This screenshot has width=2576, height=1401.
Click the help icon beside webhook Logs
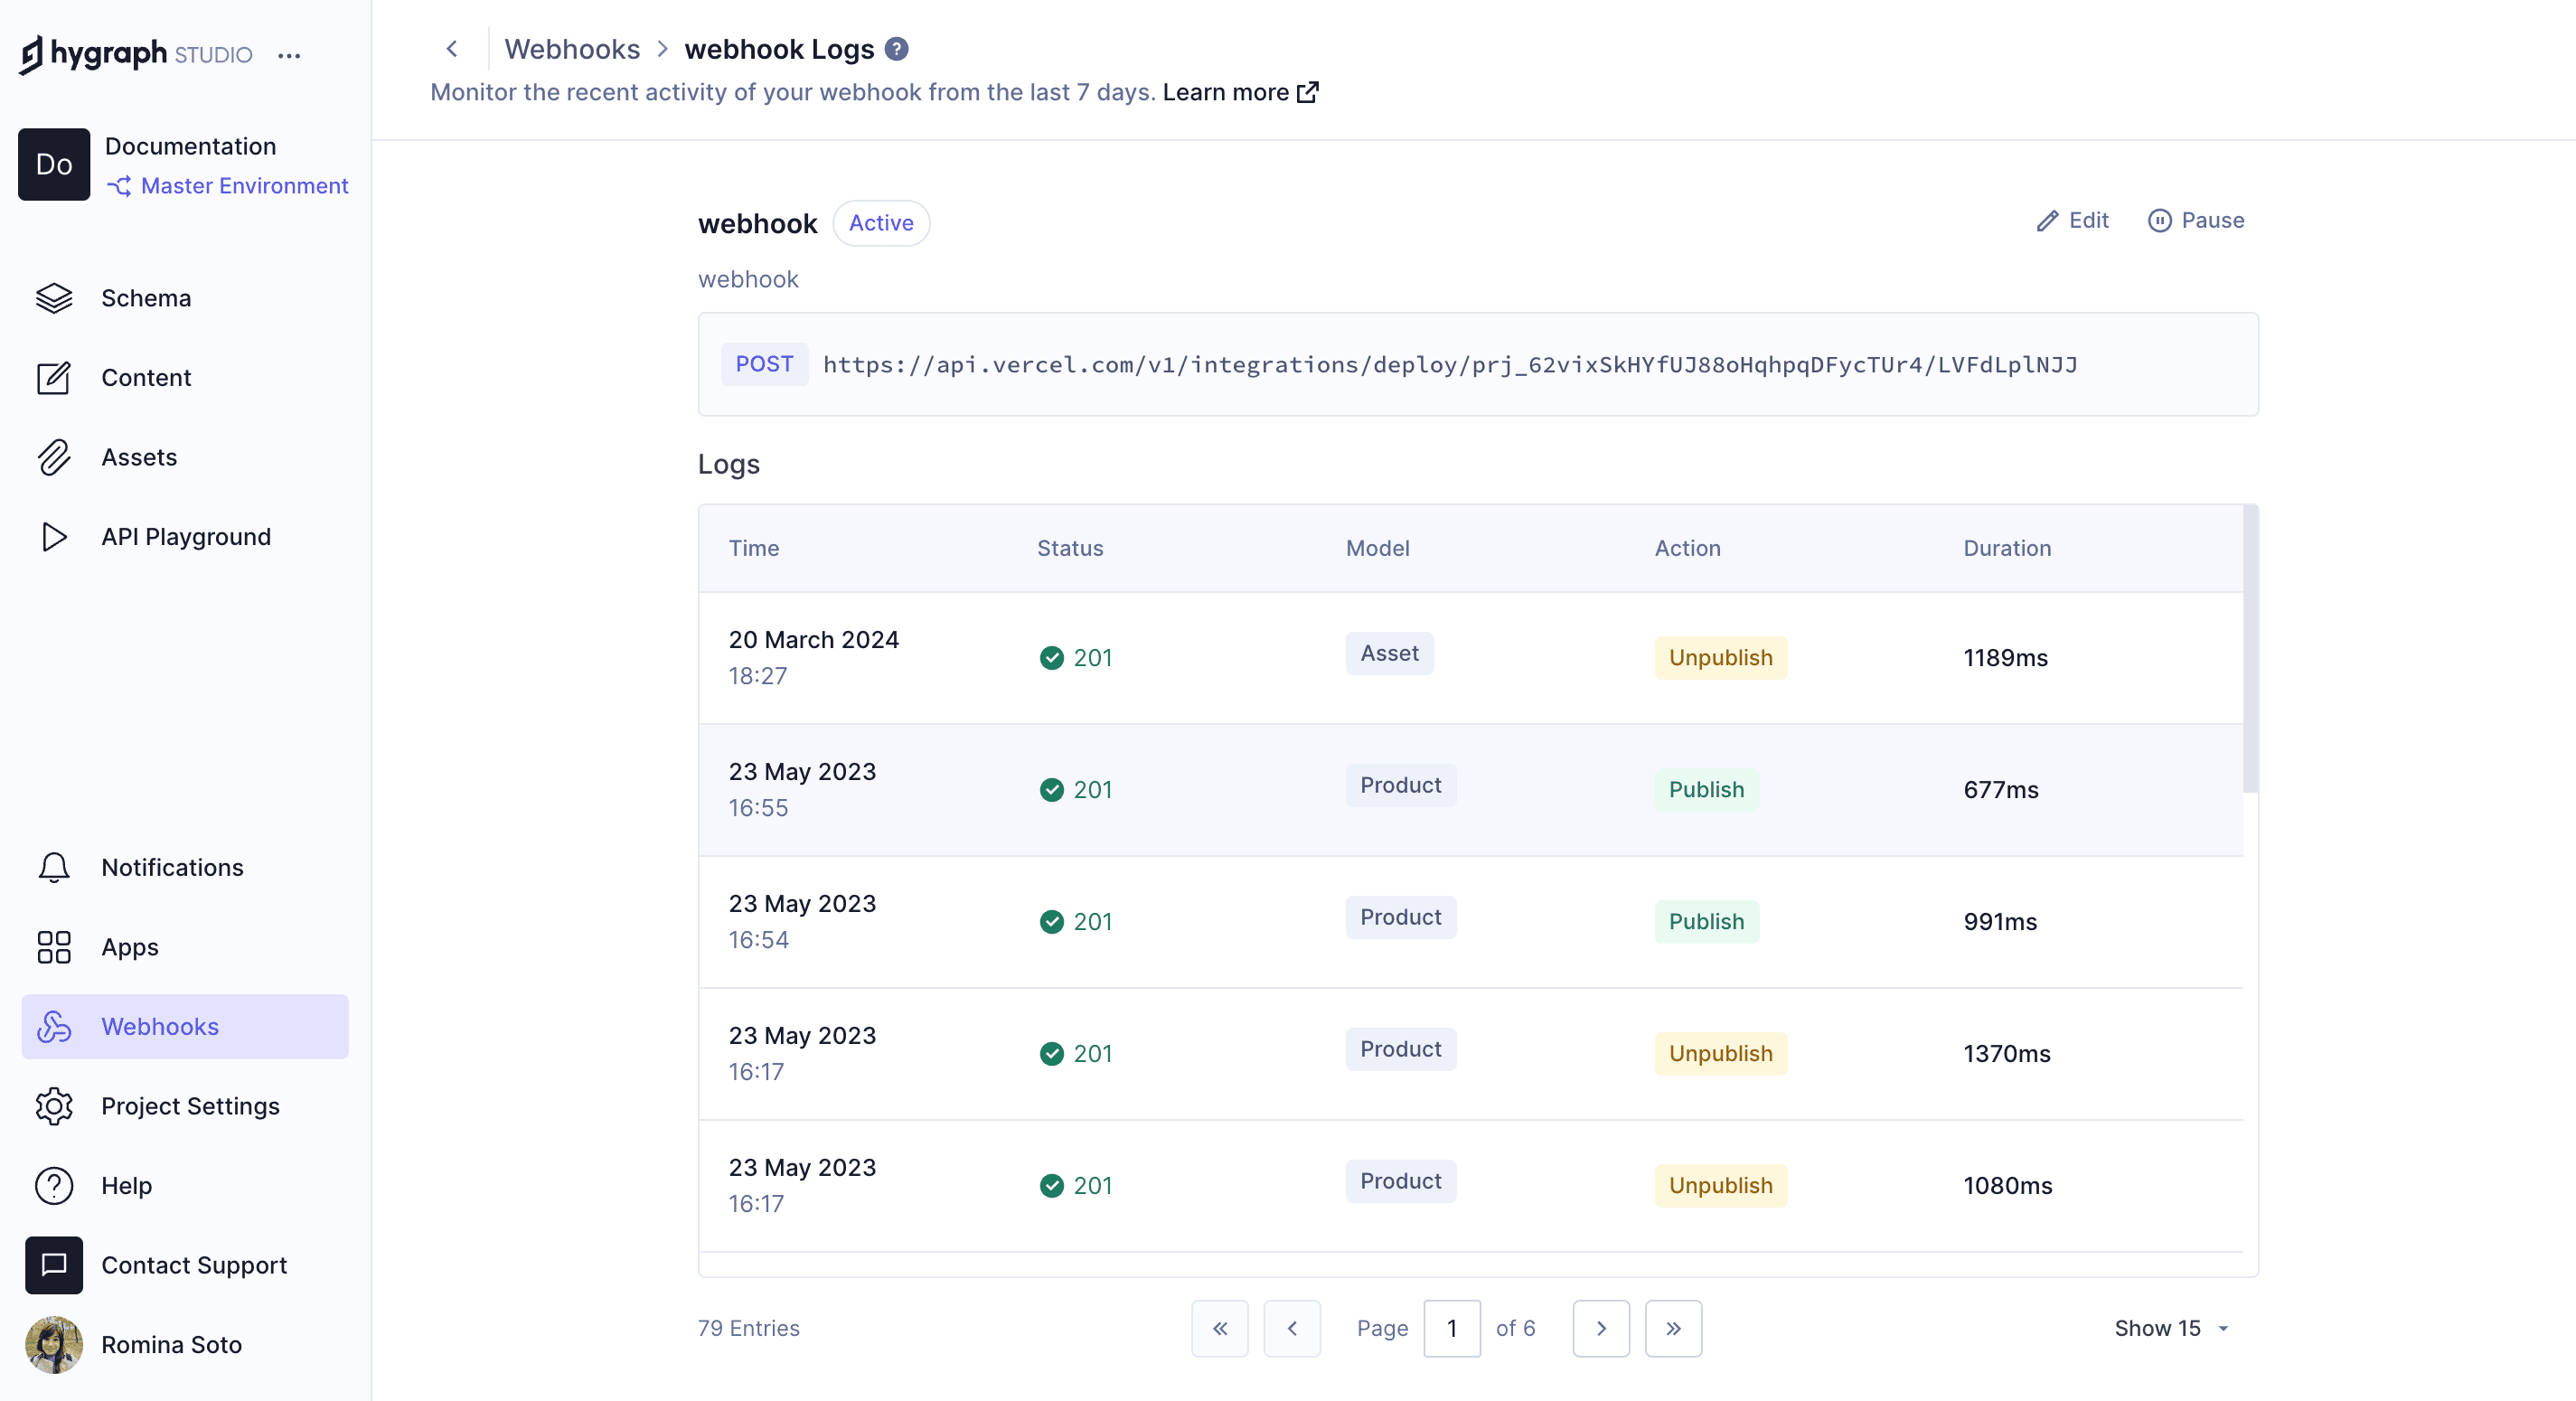(896, 48)
